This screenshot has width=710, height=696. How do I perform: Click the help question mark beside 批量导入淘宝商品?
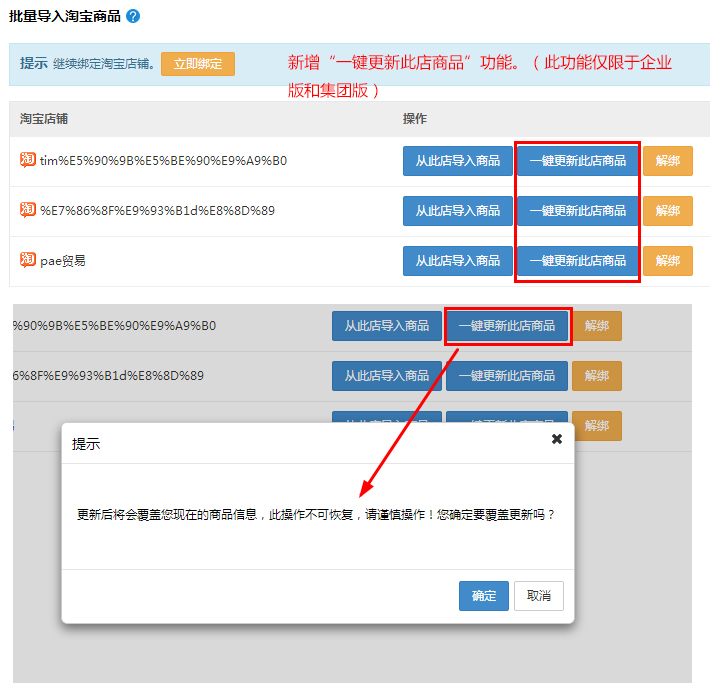[133, 16]
